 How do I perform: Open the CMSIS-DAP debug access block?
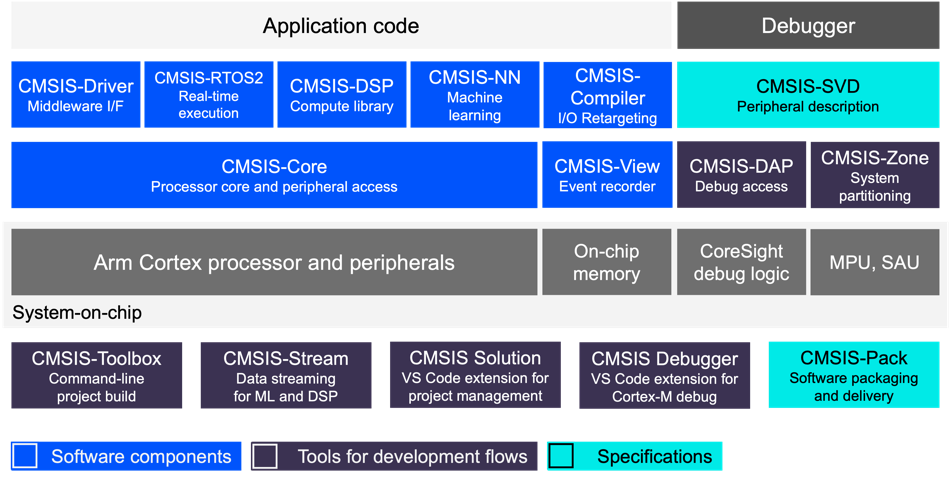pos(741,175)
